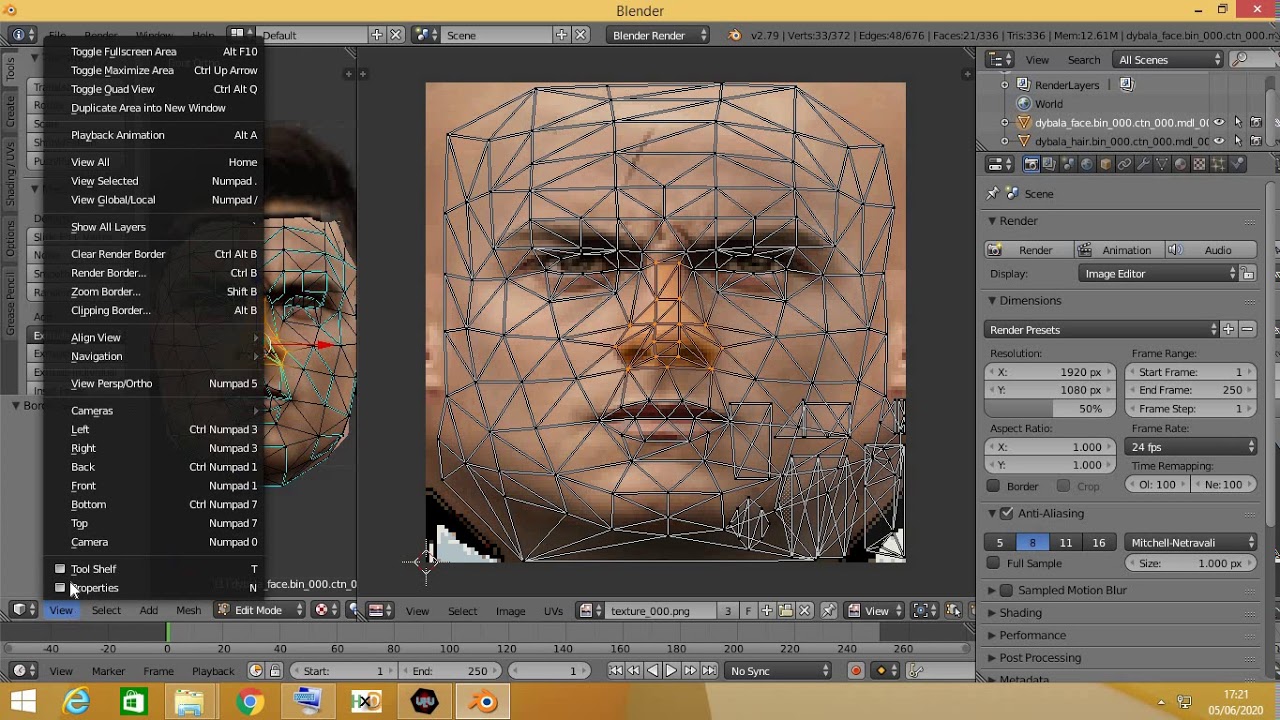This screenshot has width=1280, height=720.
Task: Add new image with plus icon in UV editor
Action: (x=767, y=611)
